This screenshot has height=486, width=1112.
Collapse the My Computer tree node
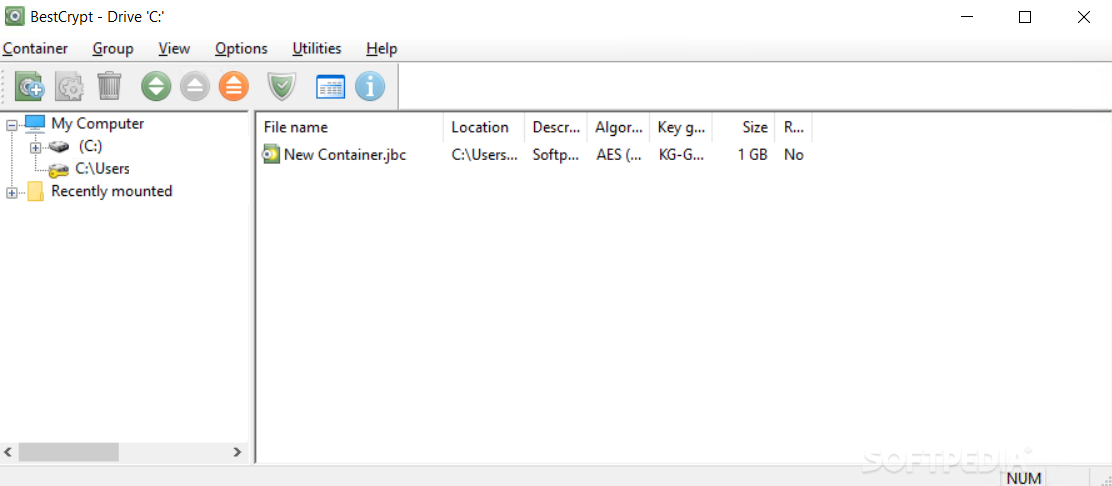[x=11, y=125]
